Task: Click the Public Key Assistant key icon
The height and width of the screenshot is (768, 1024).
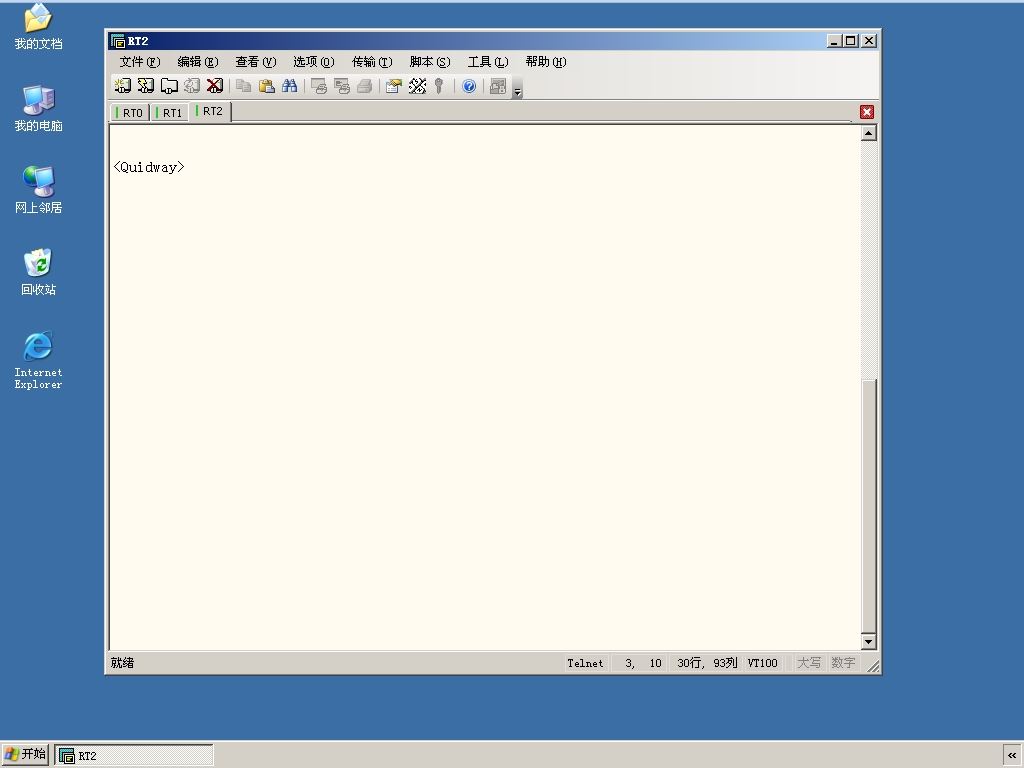Action: pyautogui.click(x=440, y=86)
